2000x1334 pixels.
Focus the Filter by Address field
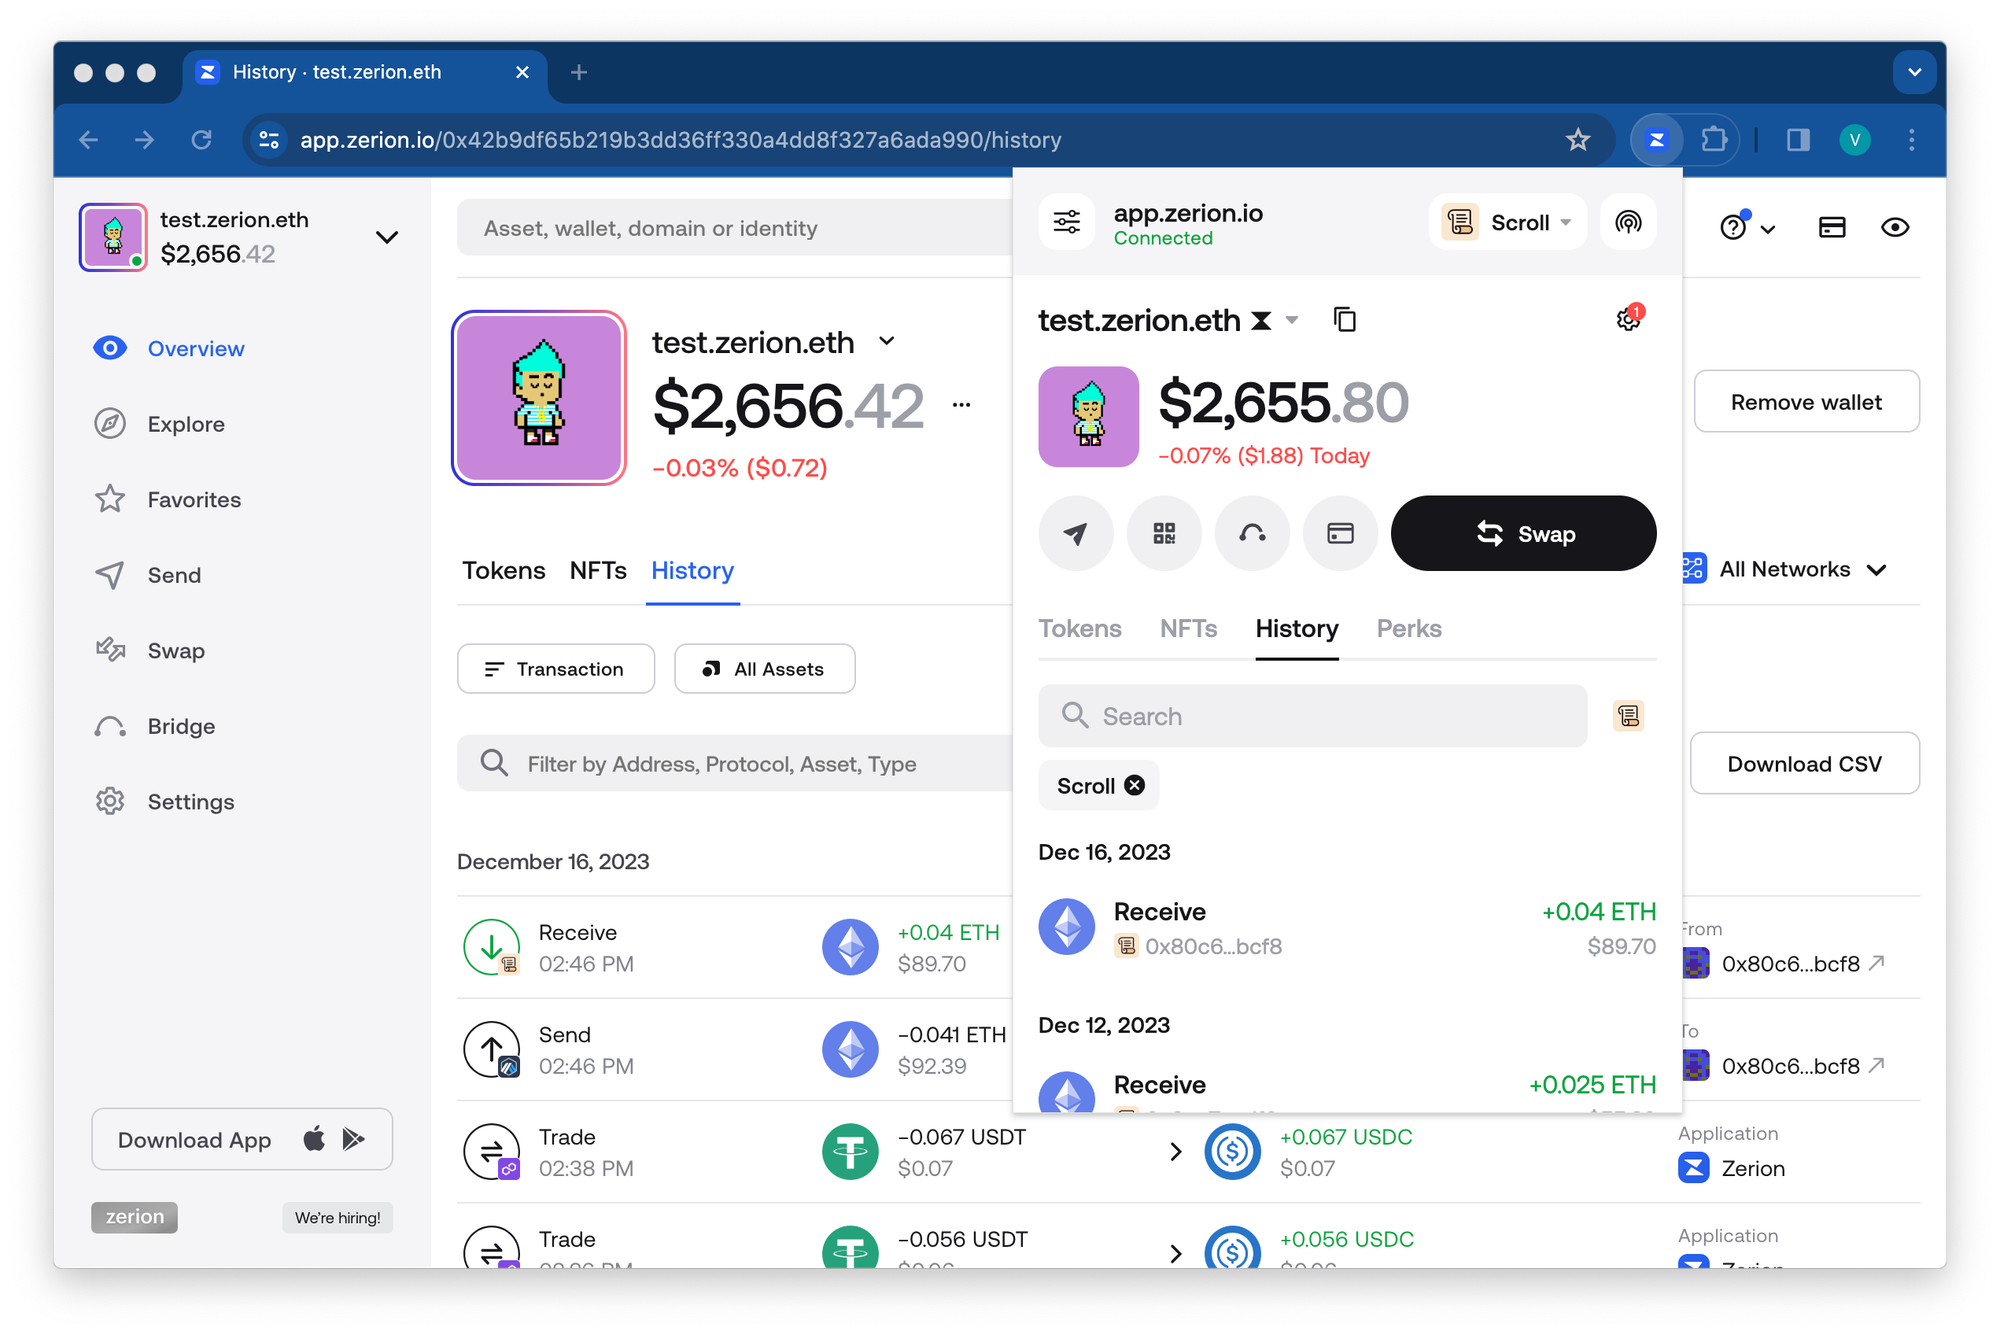point(735,763)
